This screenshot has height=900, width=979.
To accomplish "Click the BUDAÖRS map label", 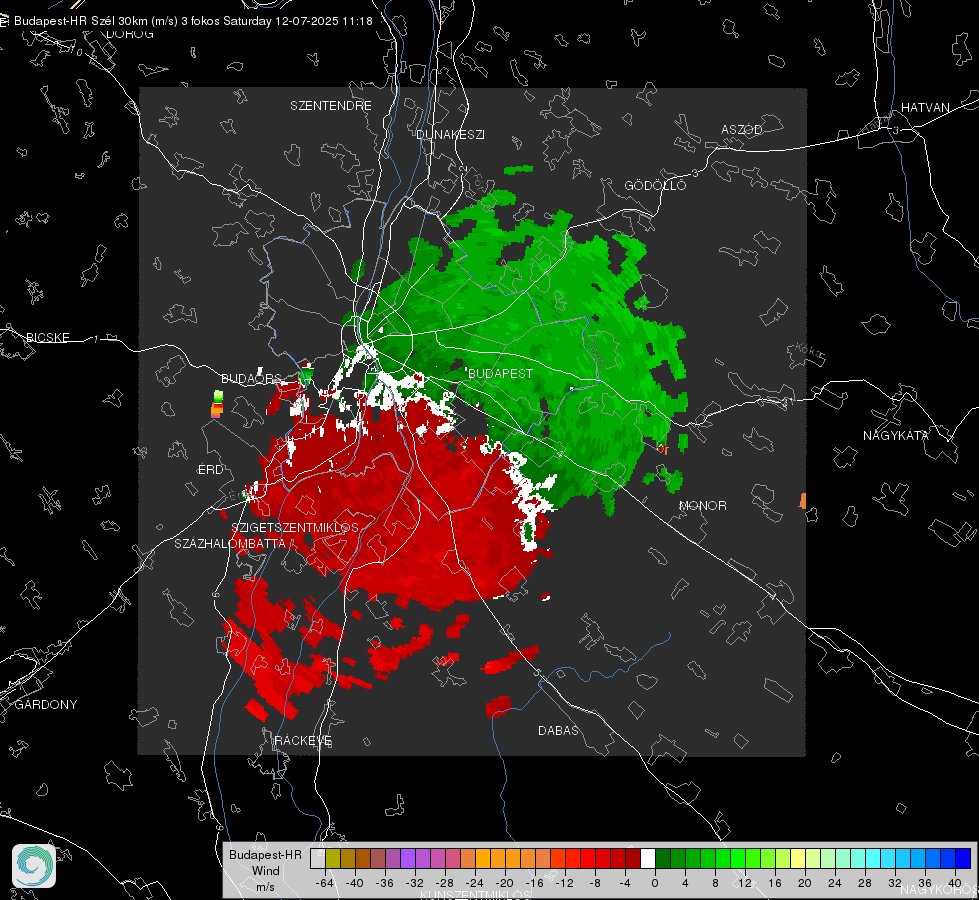I will point(251,378).
